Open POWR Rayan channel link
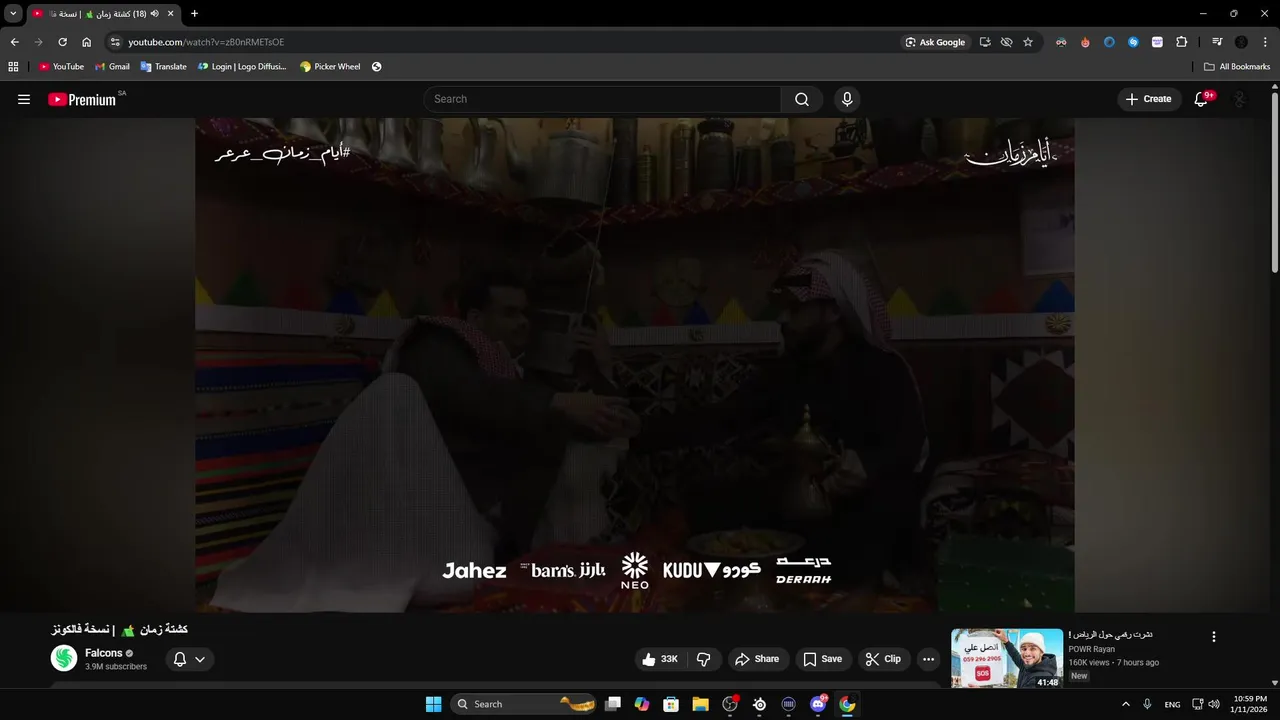This screenshot has height=720, width=1280. pos(1091,649)
